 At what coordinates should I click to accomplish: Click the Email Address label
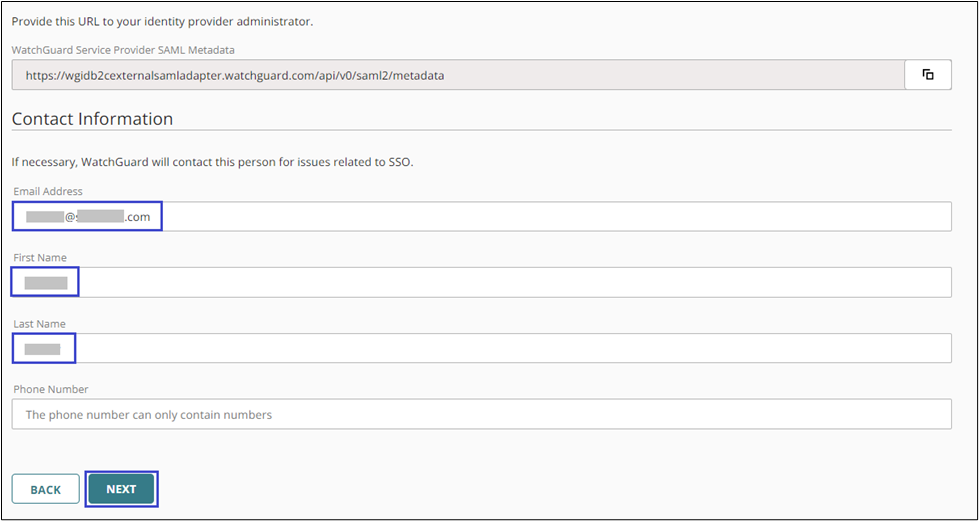pyautogui.click(x=48, y=191)
